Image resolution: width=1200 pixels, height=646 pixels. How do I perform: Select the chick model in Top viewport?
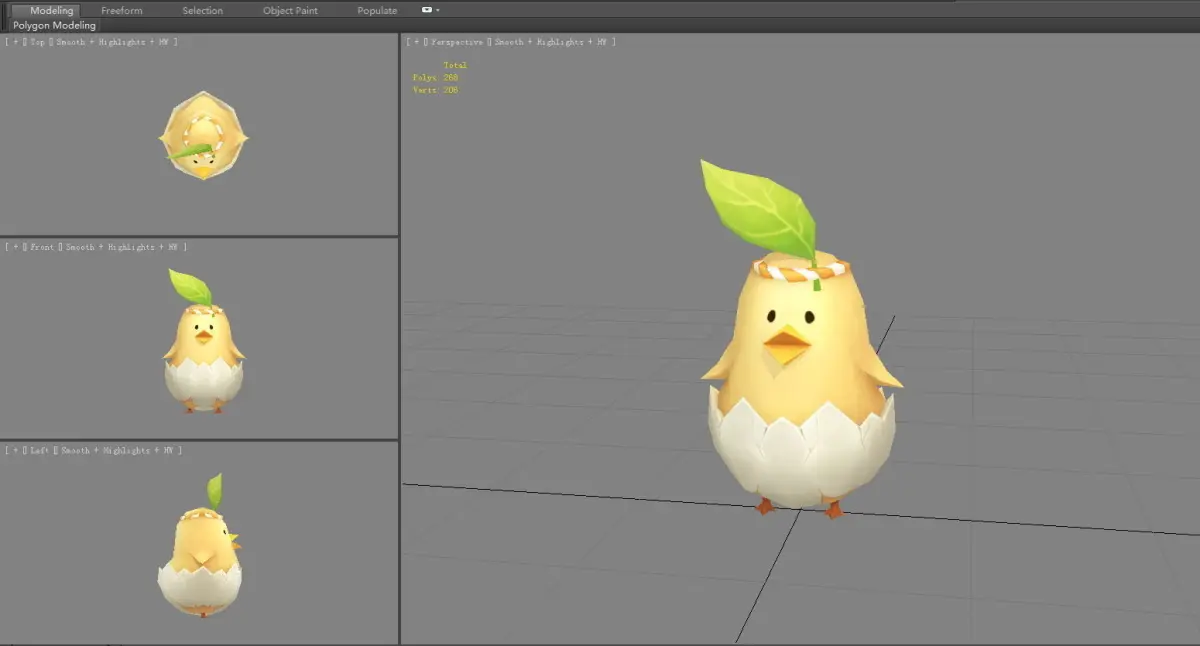[x=203, y=137]
